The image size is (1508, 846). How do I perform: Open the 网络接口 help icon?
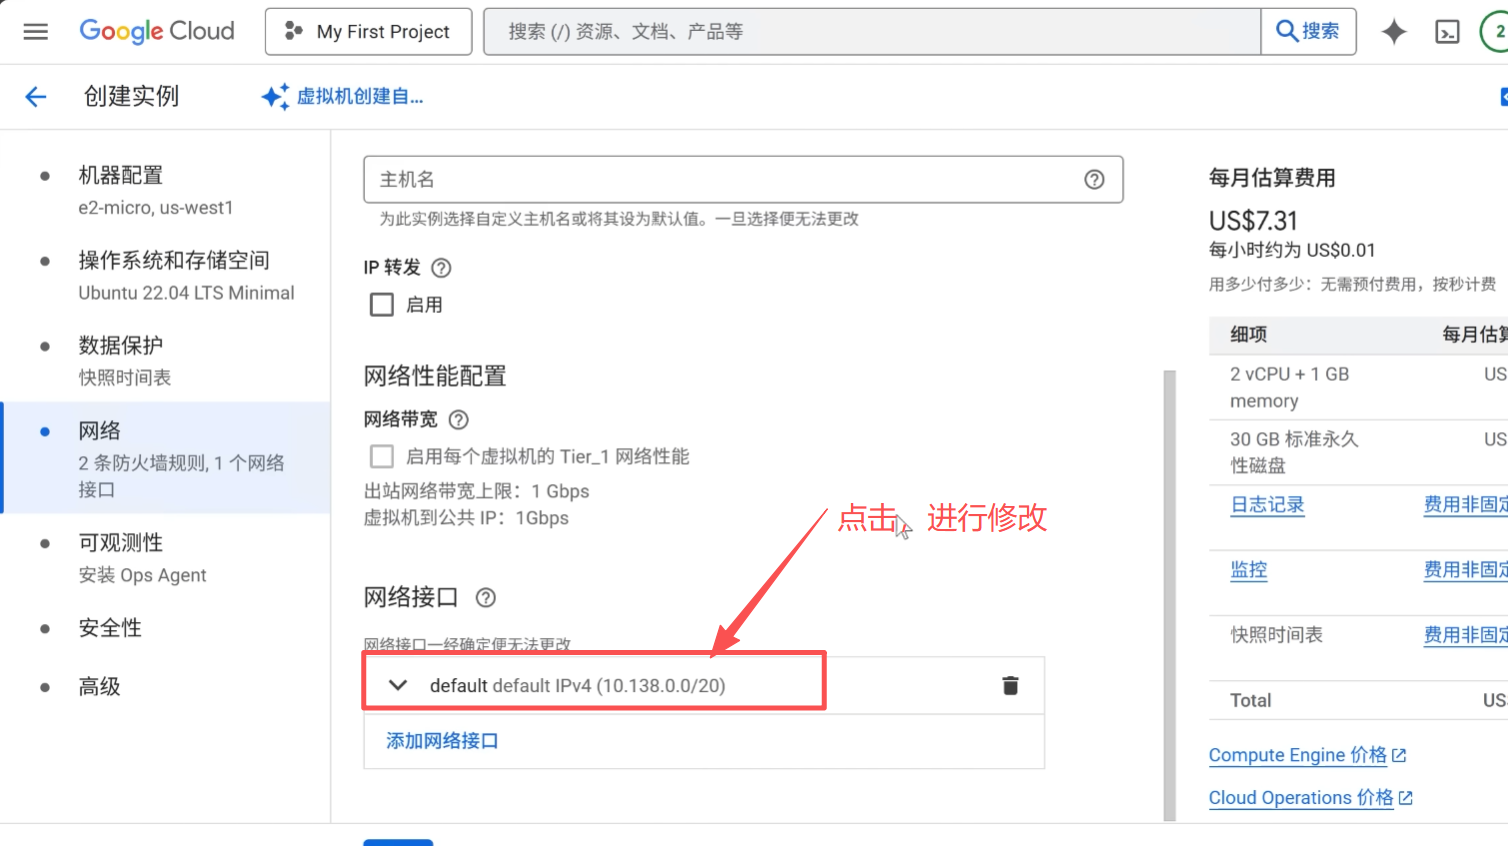[x=485, y=597]
